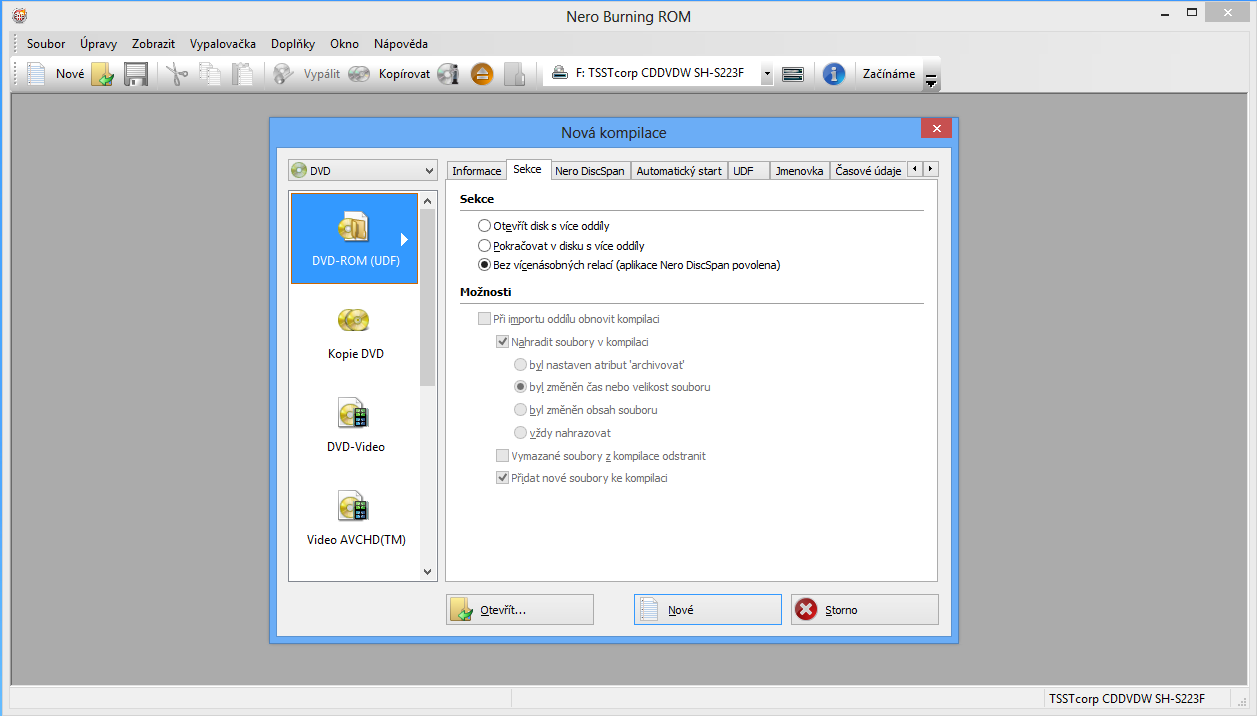
Task: Open the Nápověda menu
Action: click(401, 44)
